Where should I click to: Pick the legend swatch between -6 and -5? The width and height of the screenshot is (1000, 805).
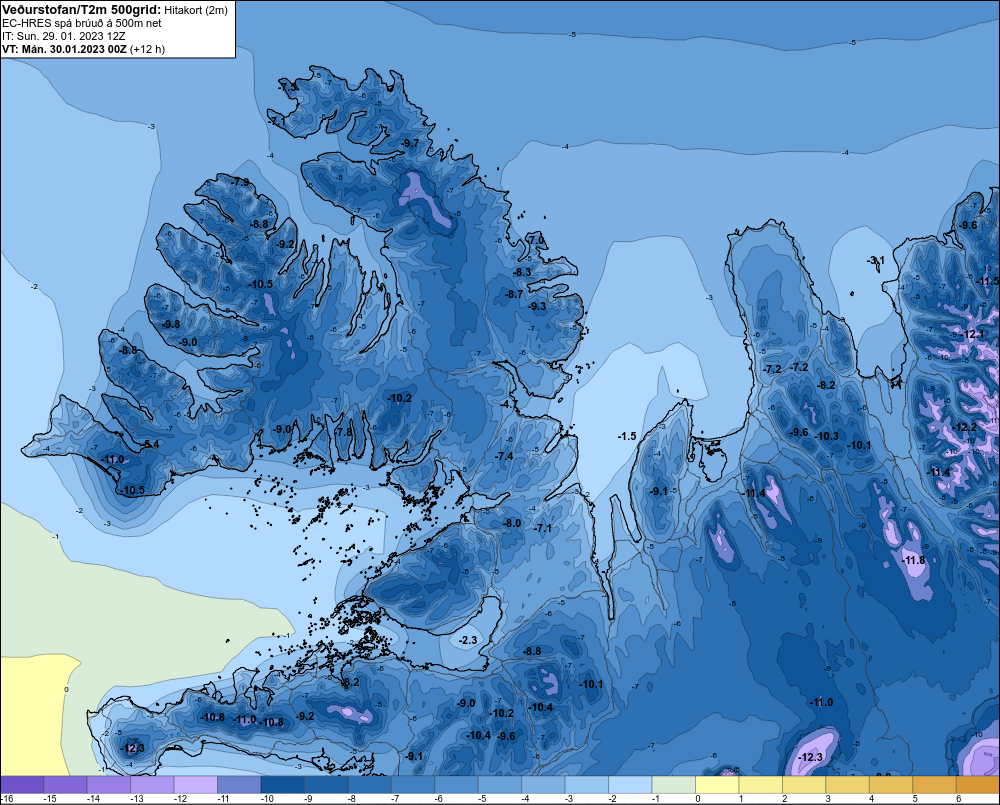[x=456, y=785]
